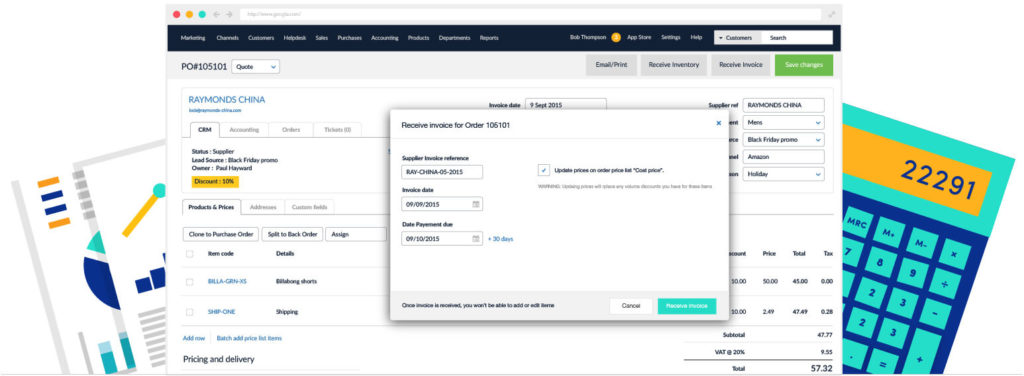Click Clone to Purchase Order
The height and width of the screenshot is (376, 1024).
[x=221, y=234]
